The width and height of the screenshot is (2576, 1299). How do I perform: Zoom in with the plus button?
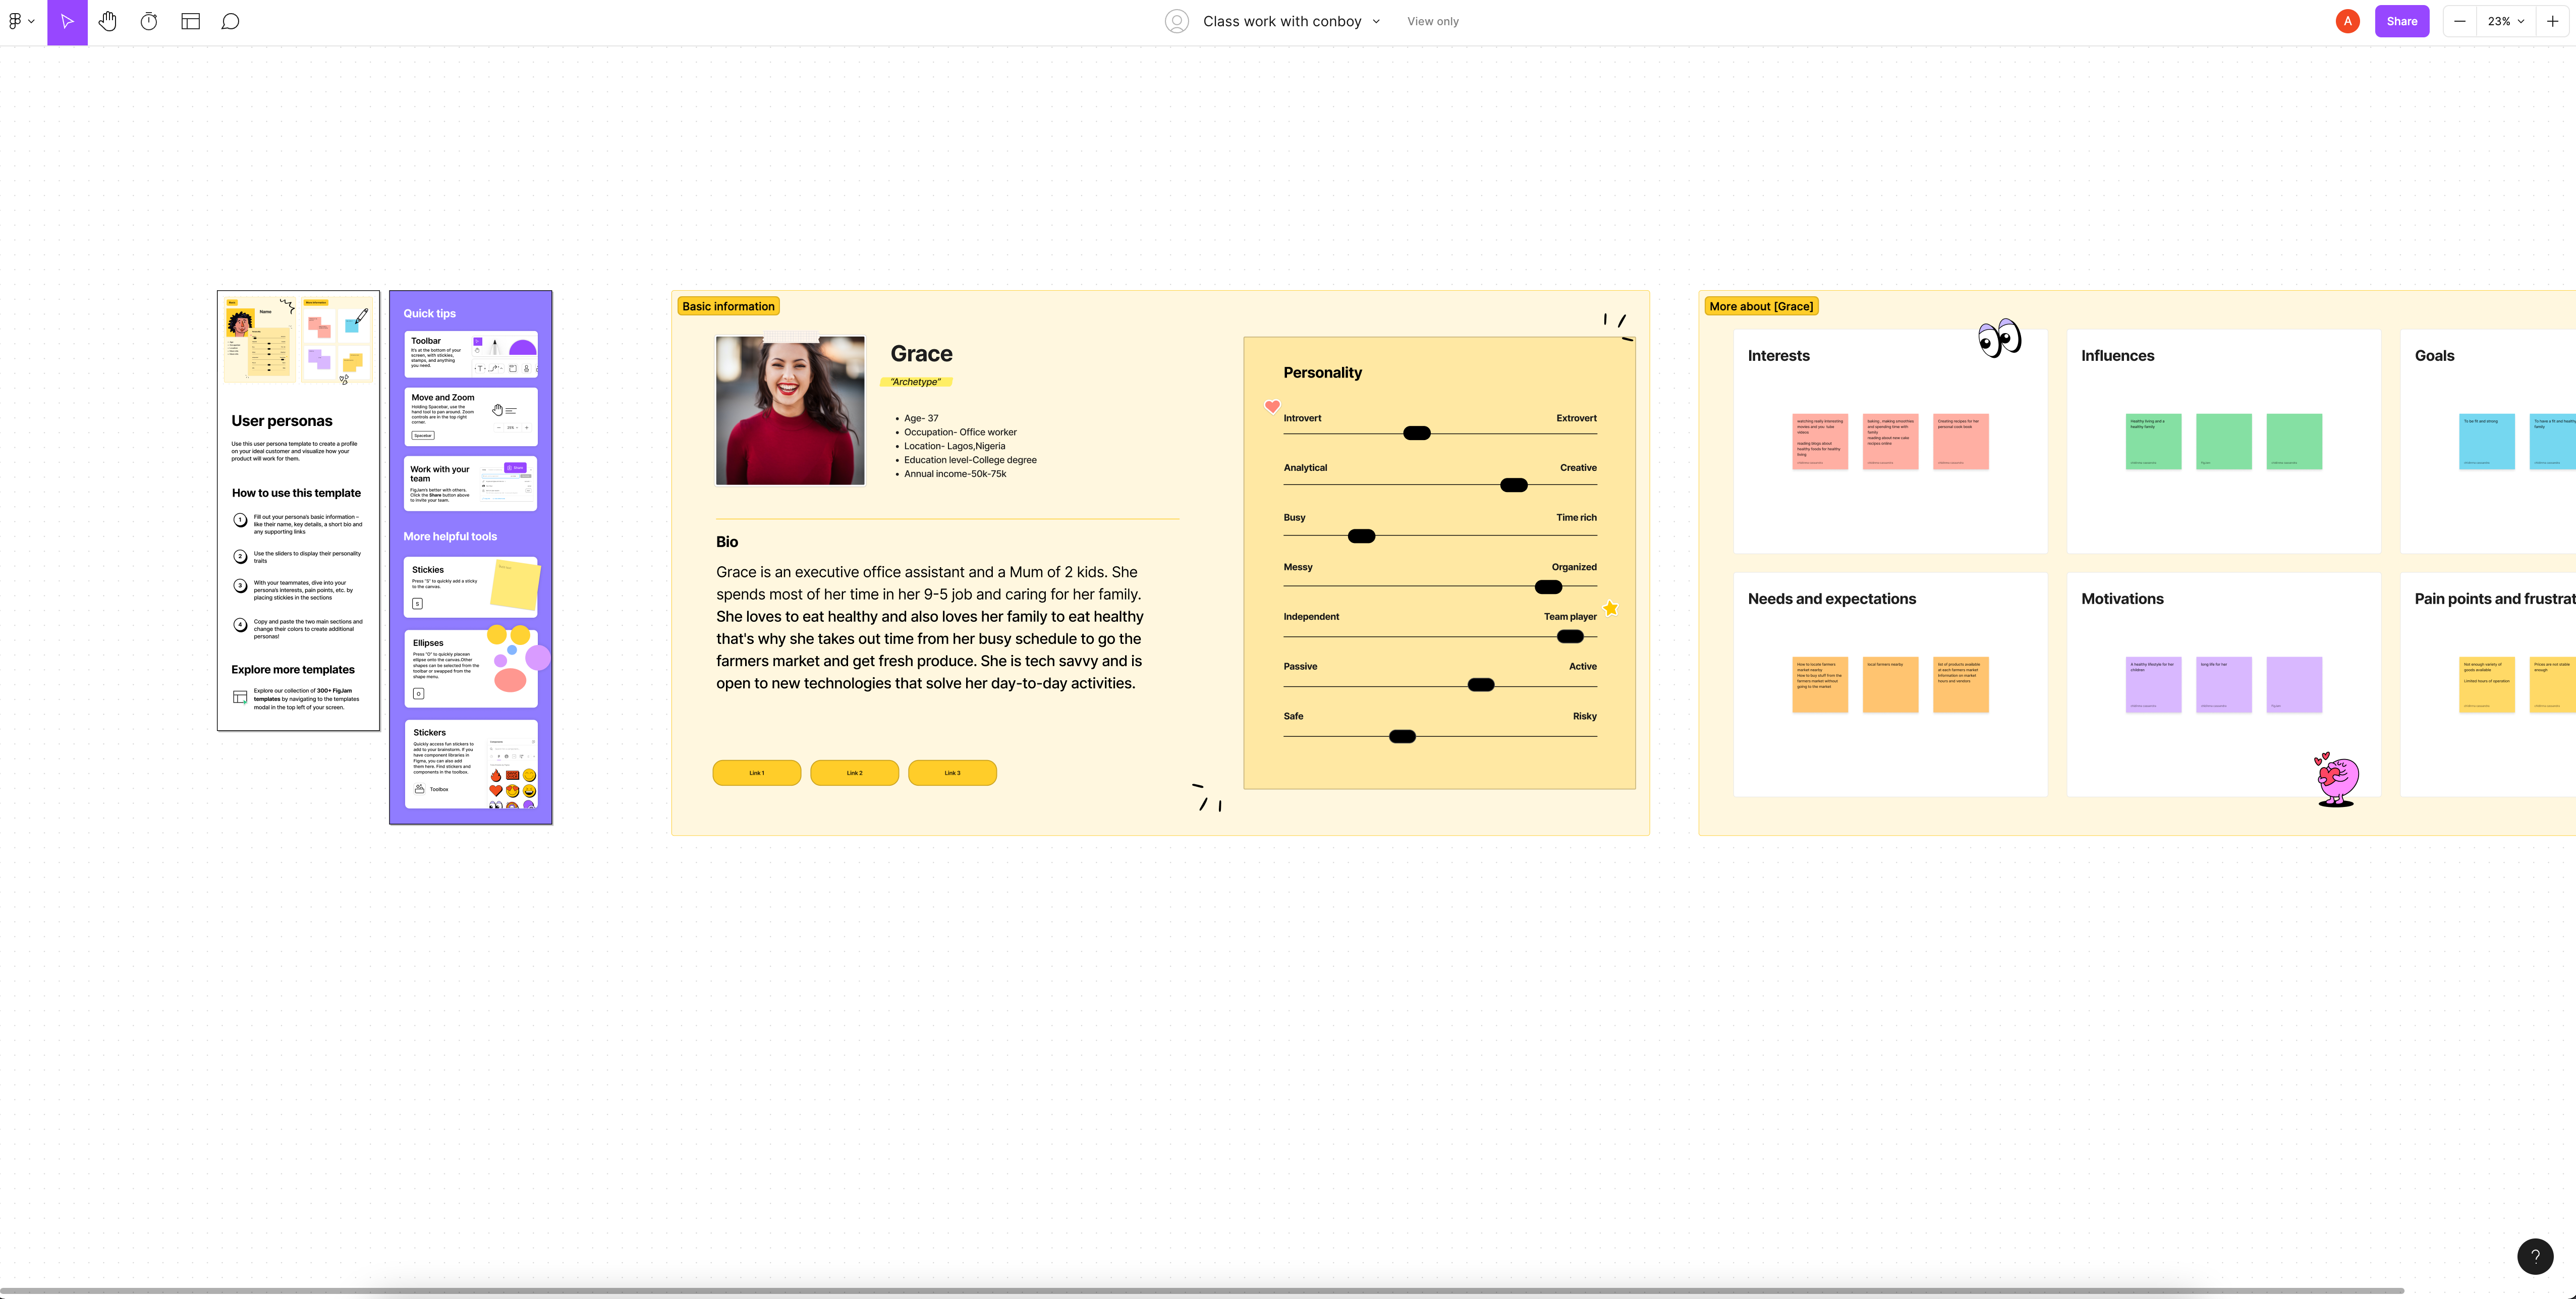pyautogui.click(x=2552, y=21)
